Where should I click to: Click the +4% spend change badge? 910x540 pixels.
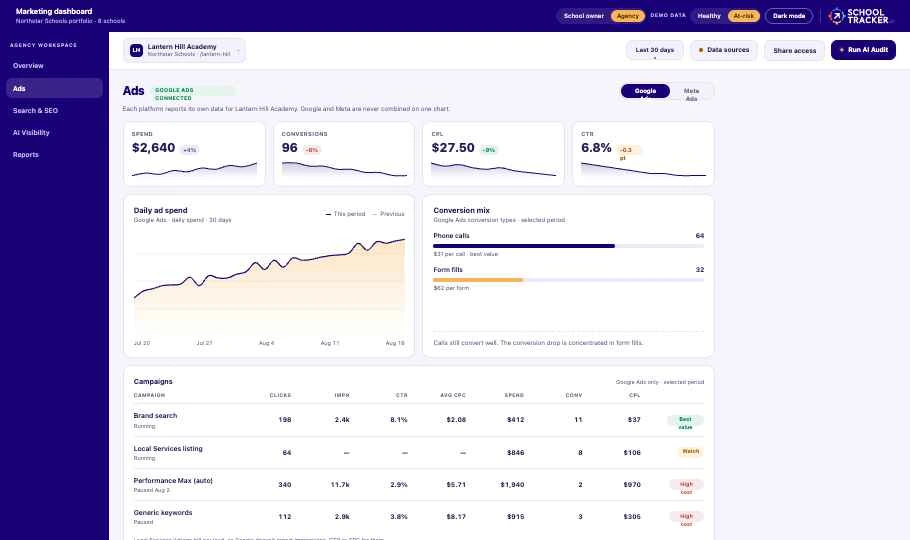(190, 150)
